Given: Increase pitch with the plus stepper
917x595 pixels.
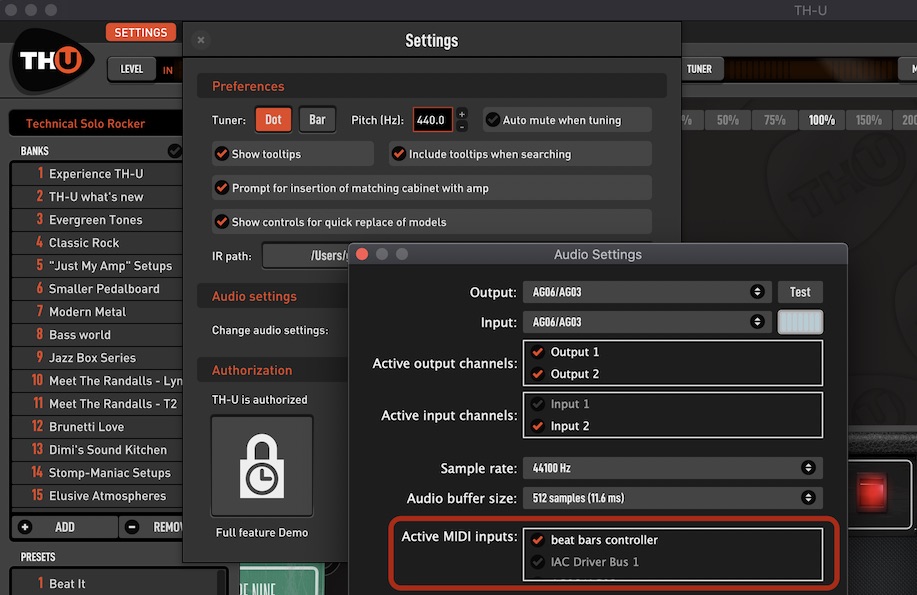Looking at the screenshot, I should click(x=462, y=114).
